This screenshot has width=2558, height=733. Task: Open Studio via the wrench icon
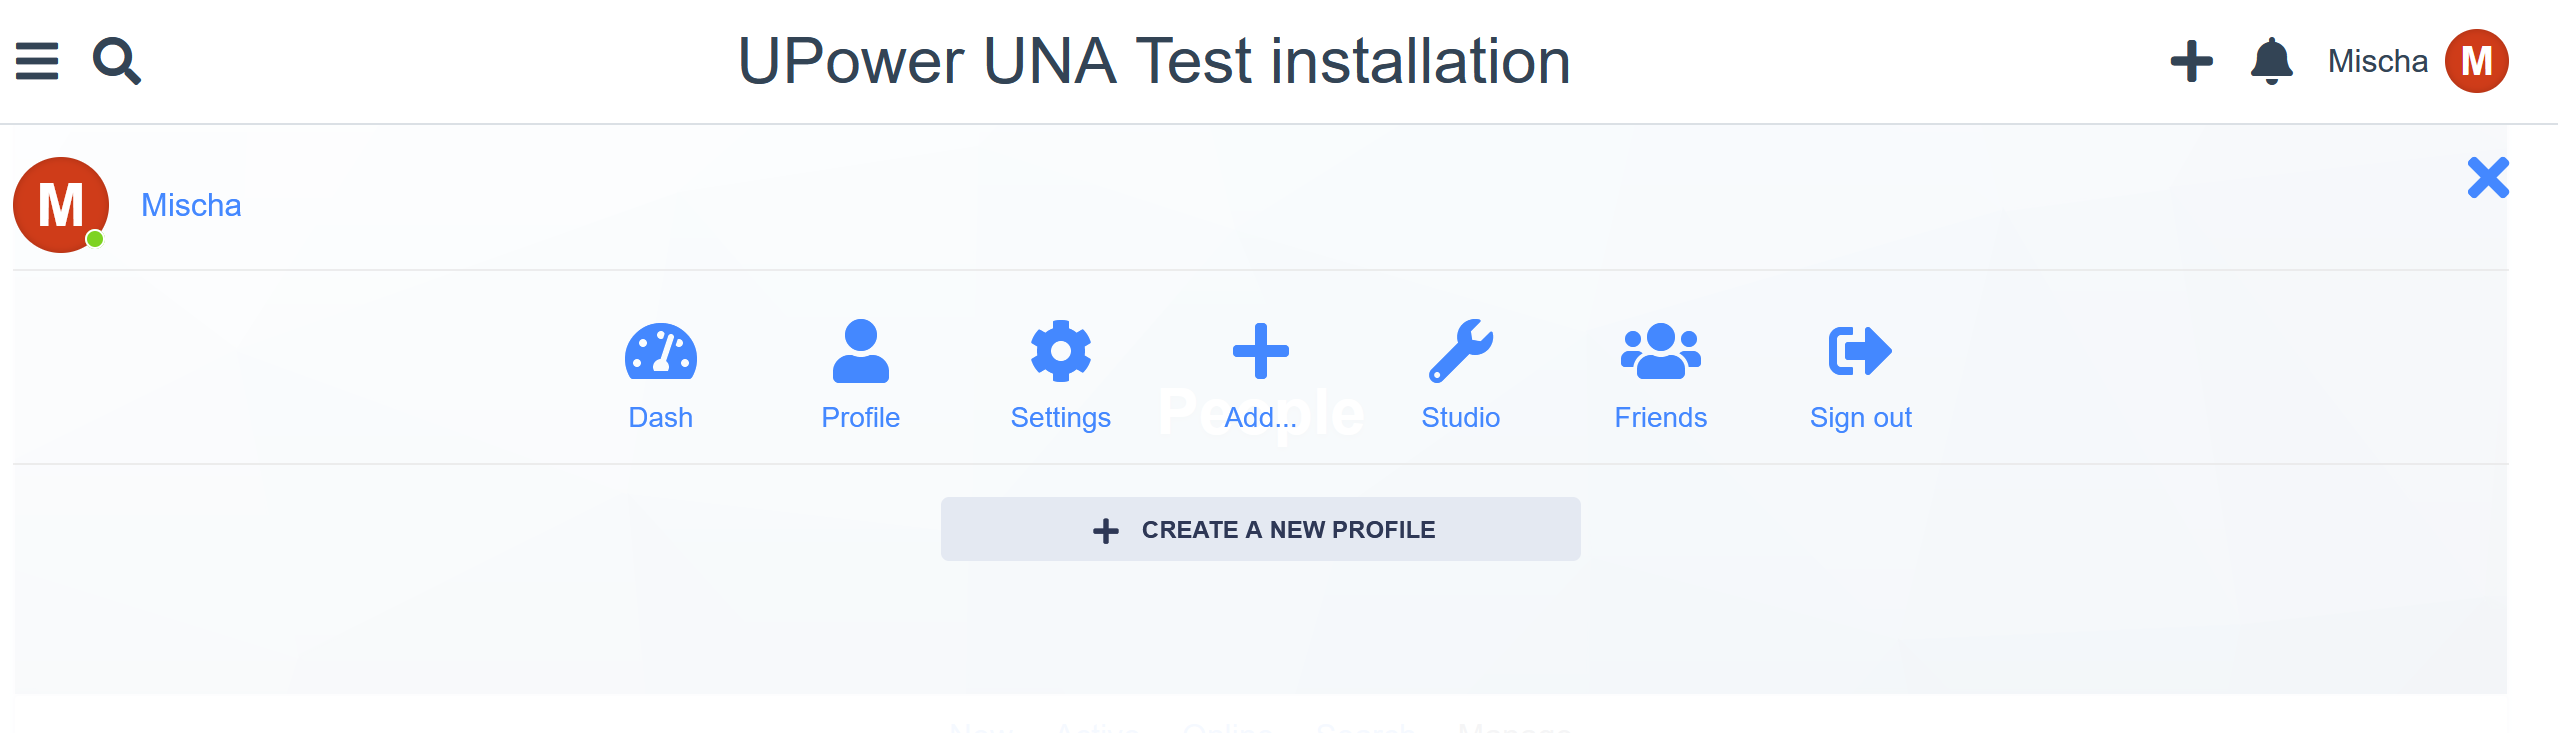point(1460,351)
